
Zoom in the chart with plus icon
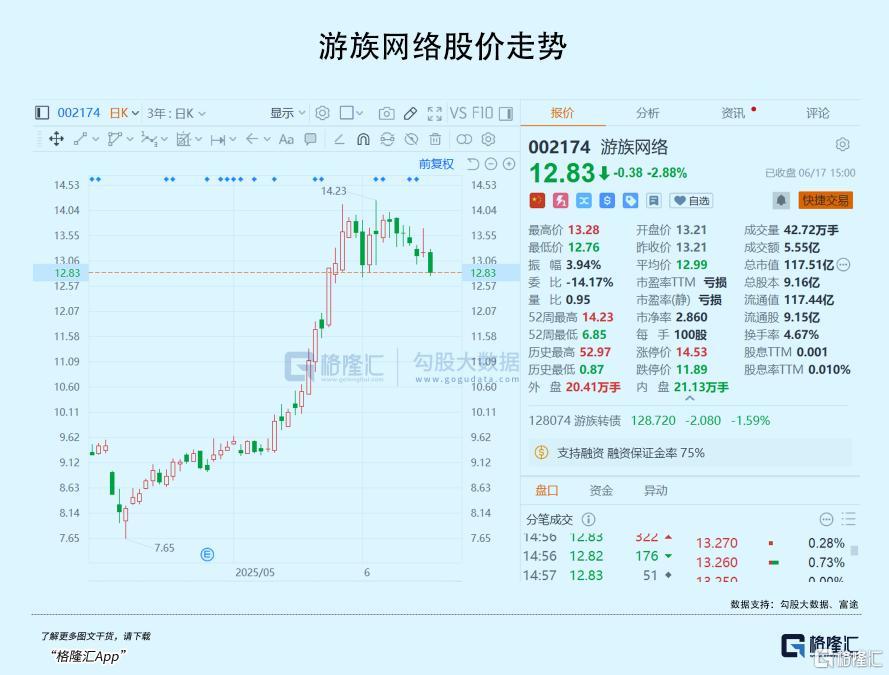point(509,164)
